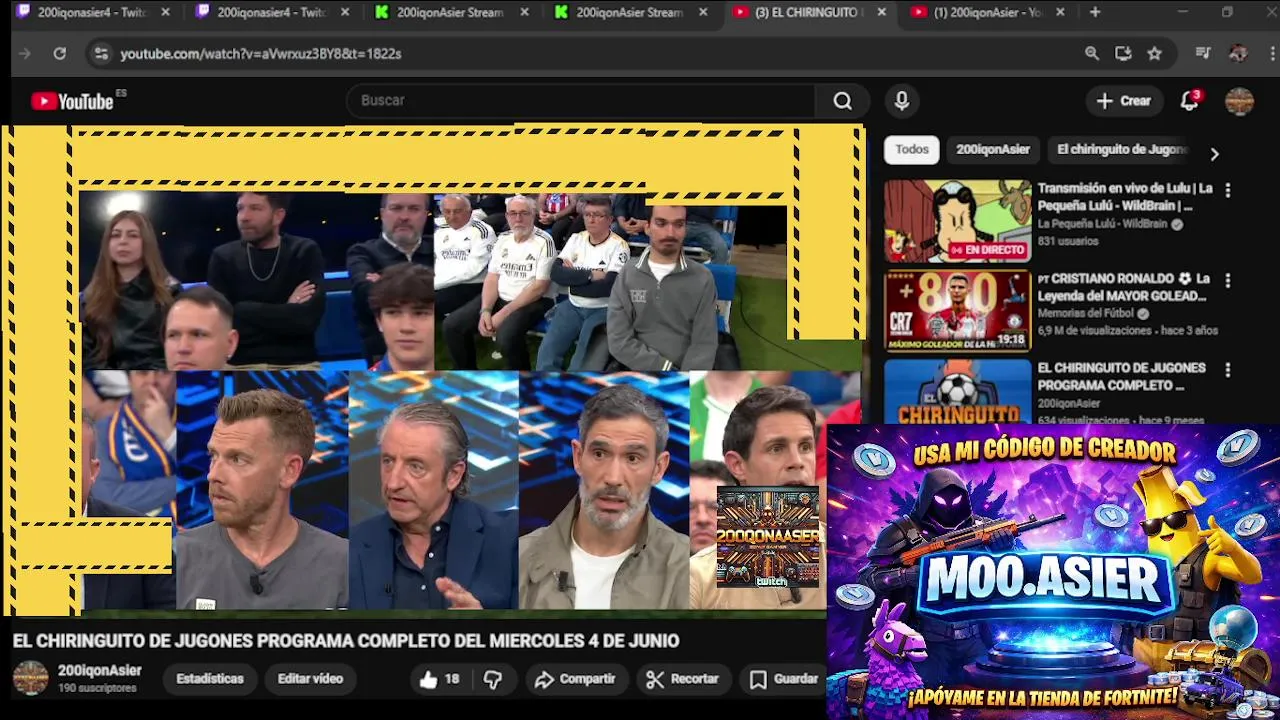Open the El Chiringuito suggested thumbnail
This screenshot has width=1280, height=720.
click(x=958, y=393)
